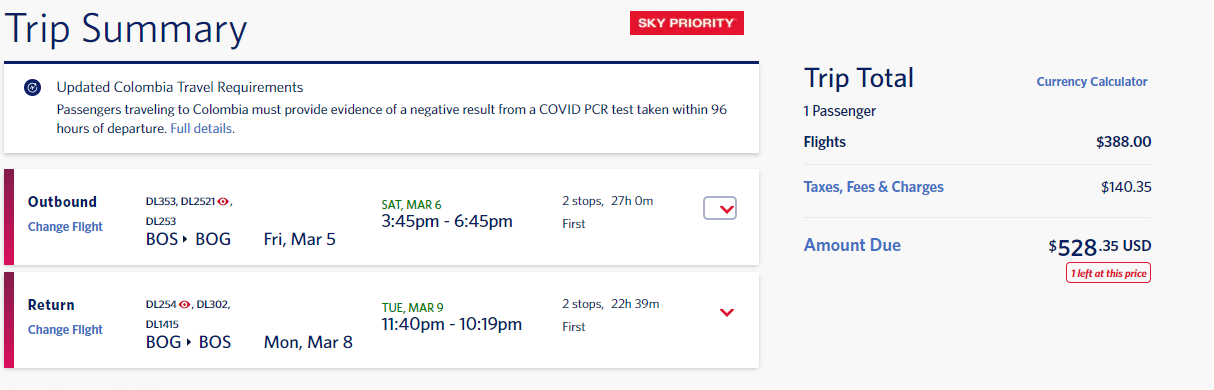
Task: Change the Return flight
Action: click(65, 330)
